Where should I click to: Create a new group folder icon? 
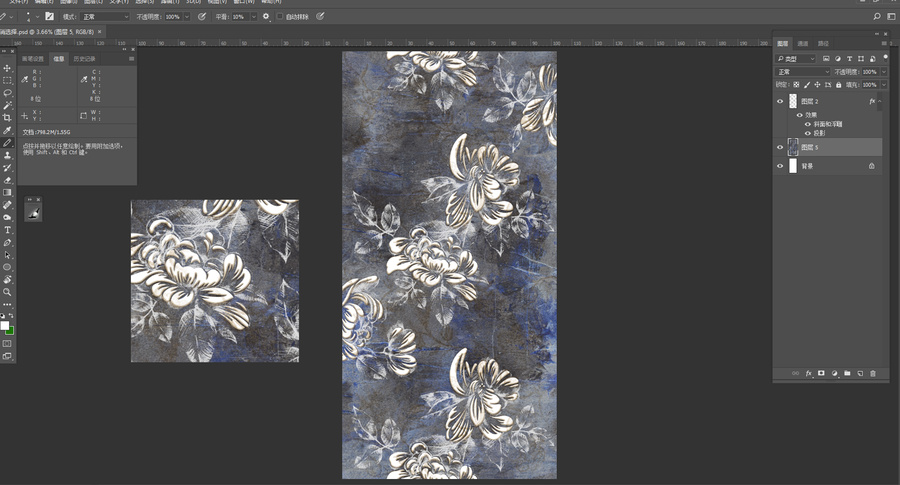847,374
